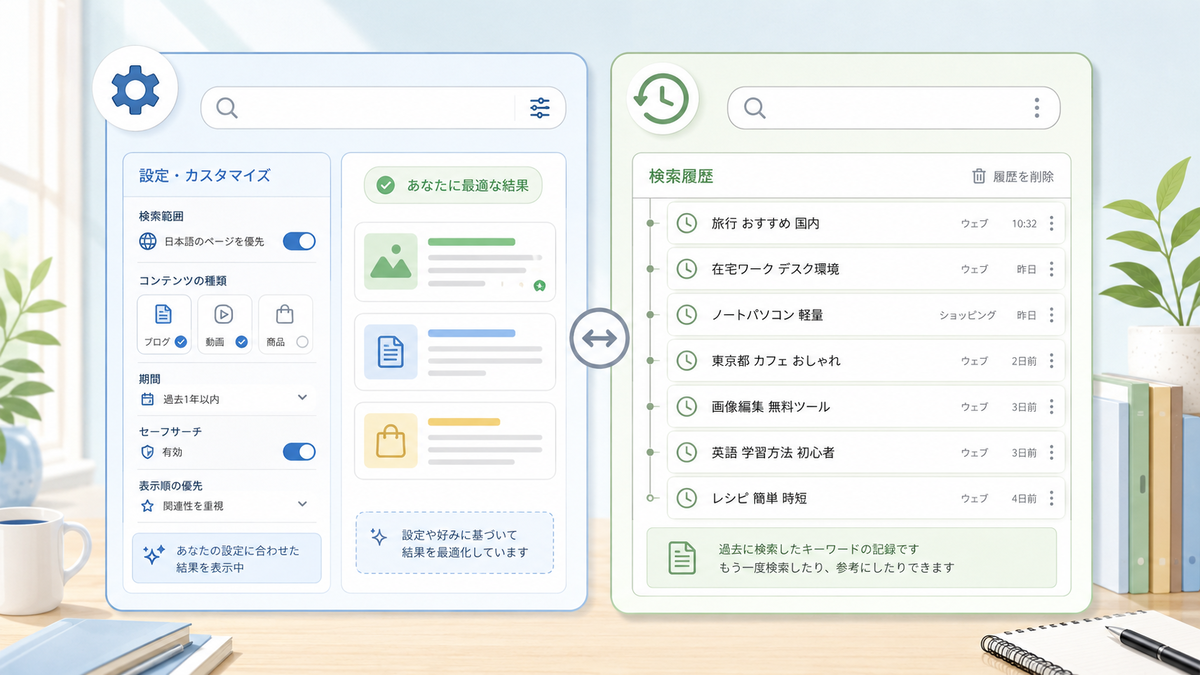Focus the search field in history panel
The image size is (1200, 675).
(x=895, y=107)
